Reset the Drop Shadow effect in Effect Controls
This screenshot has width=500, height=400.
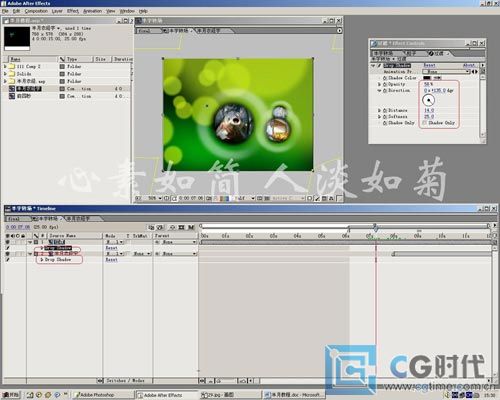[429, 65]
